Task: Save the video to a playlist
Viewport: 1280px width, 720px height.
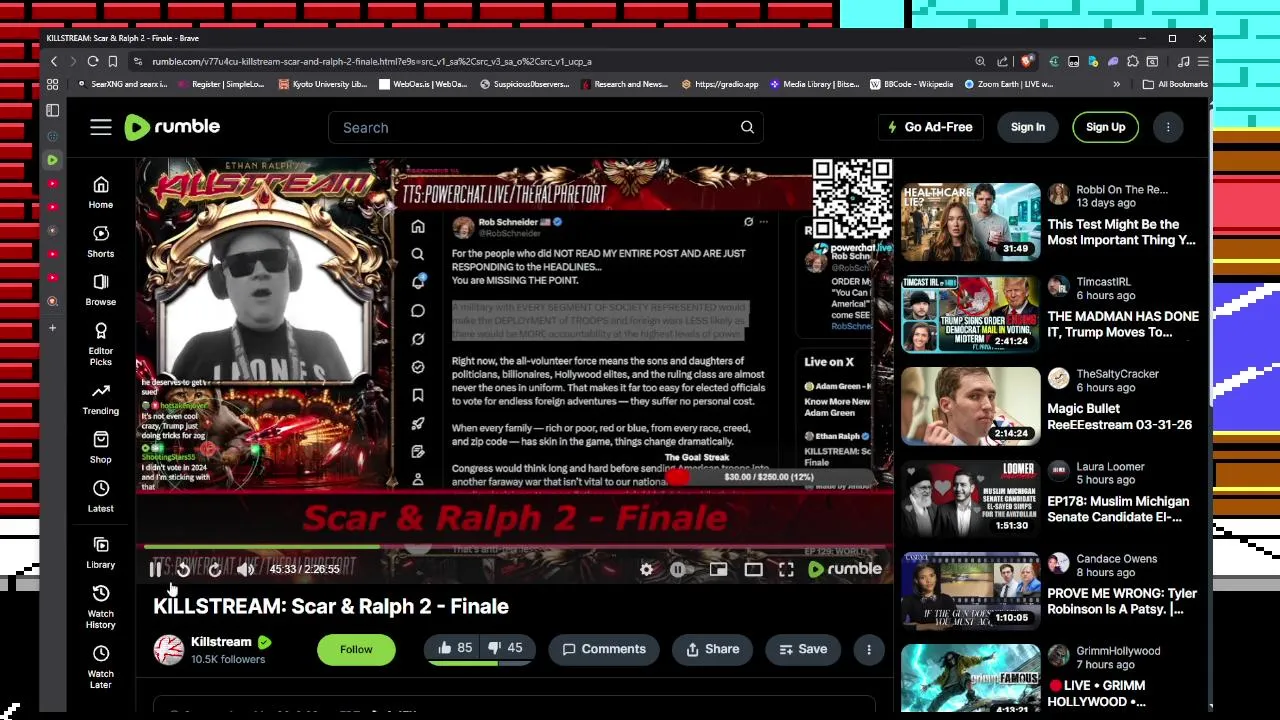Action: coord(803,649)
